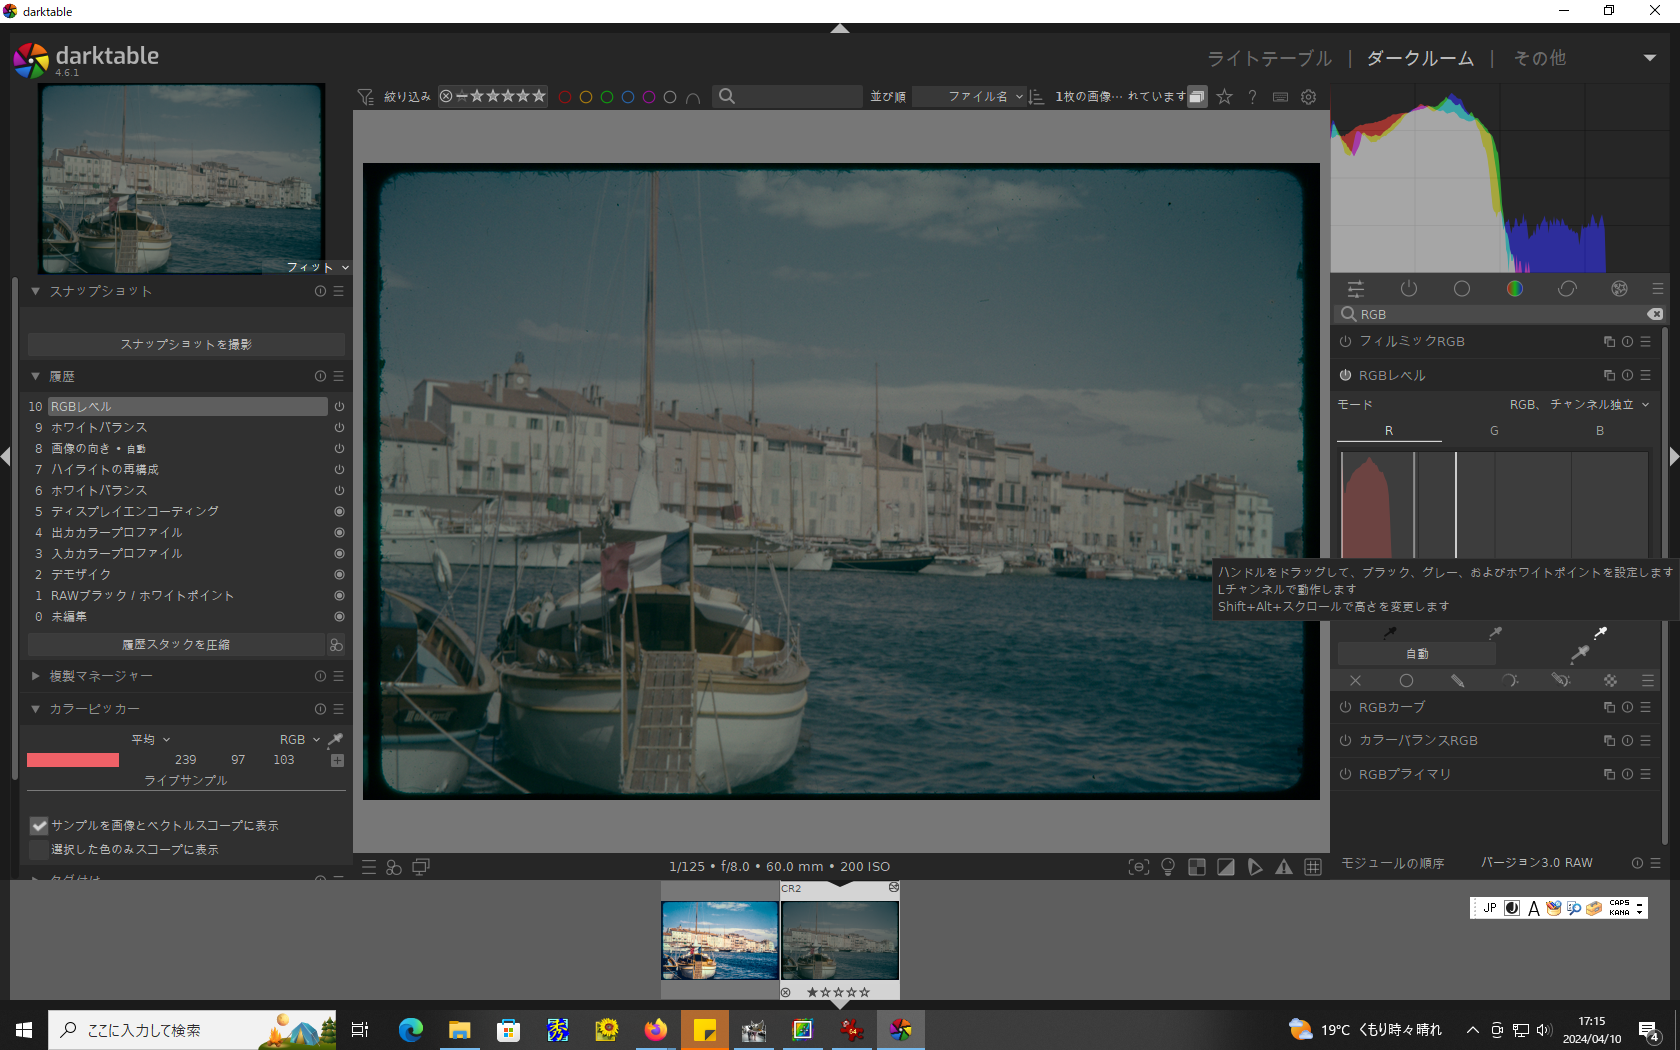Add the current color sample to live samples

(337, 760)
